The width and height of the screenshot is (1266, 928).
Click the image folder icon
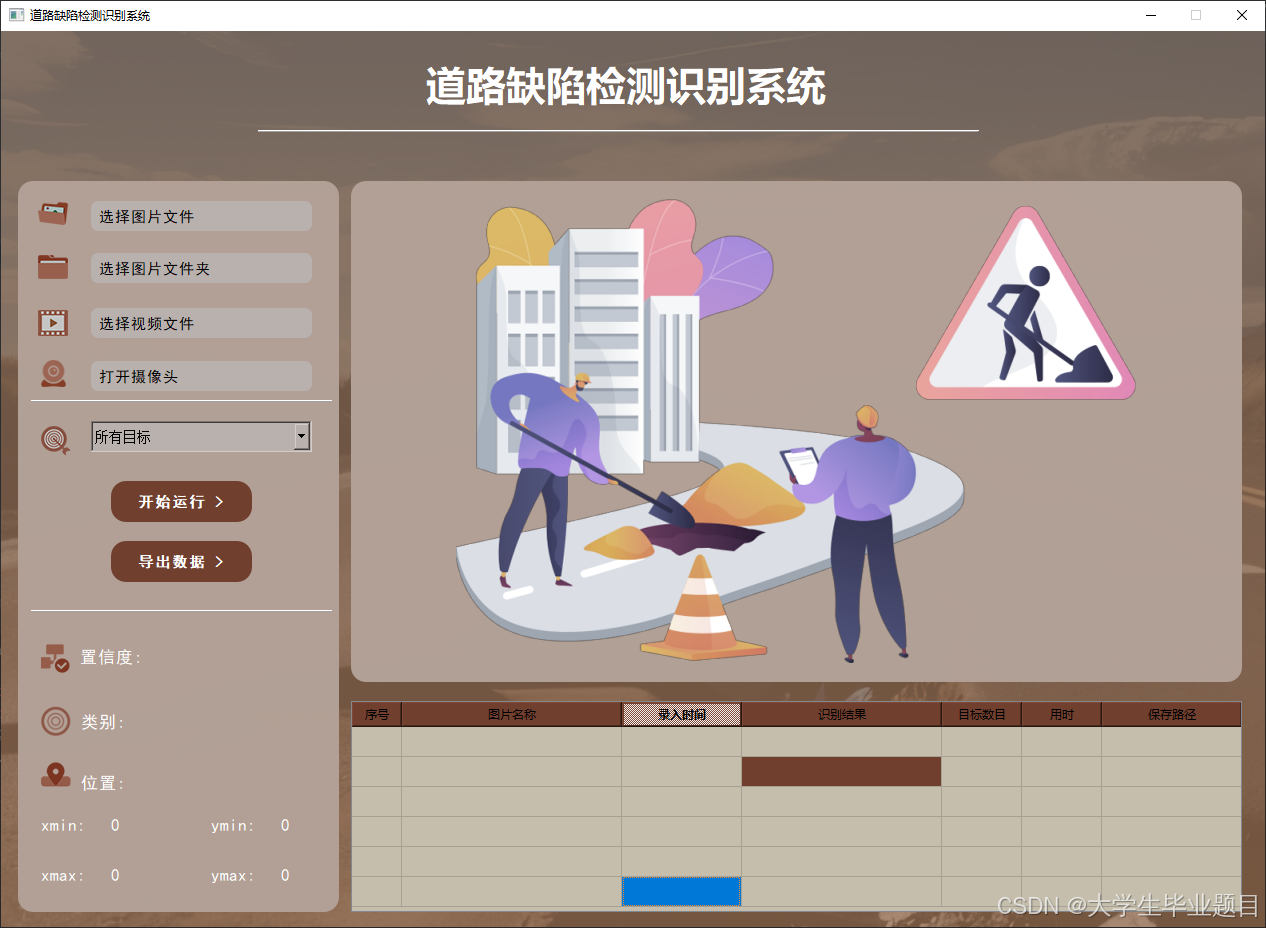point(53,267)
